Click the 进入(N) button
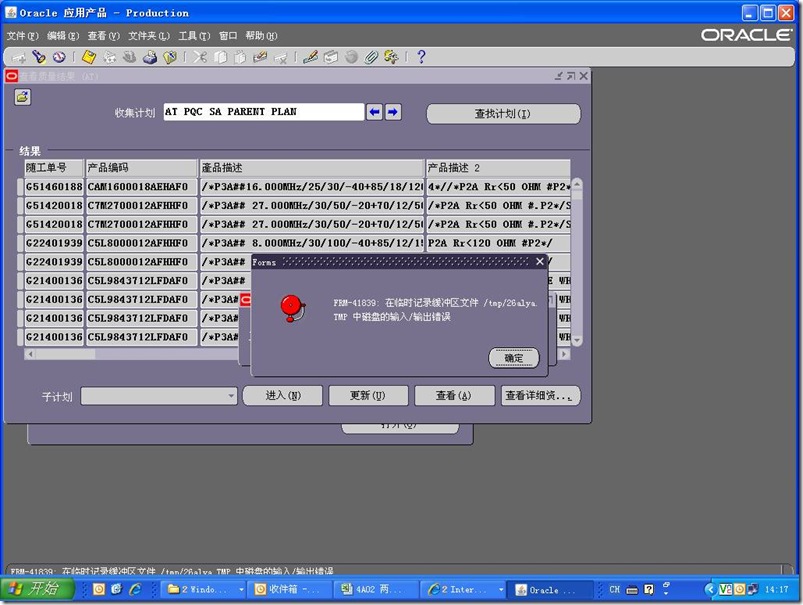 283,395
